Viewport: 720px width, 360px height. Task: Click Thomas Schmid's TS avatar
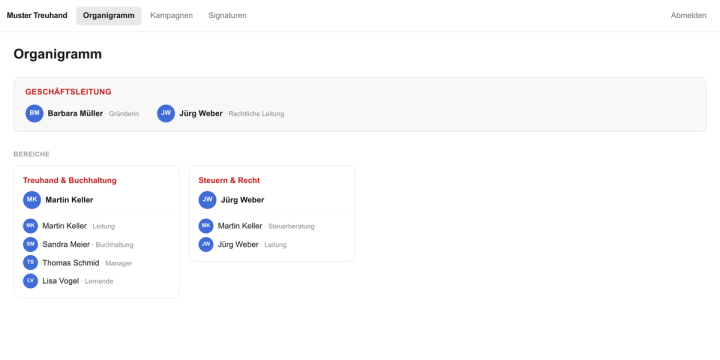[x=30, y=263]
